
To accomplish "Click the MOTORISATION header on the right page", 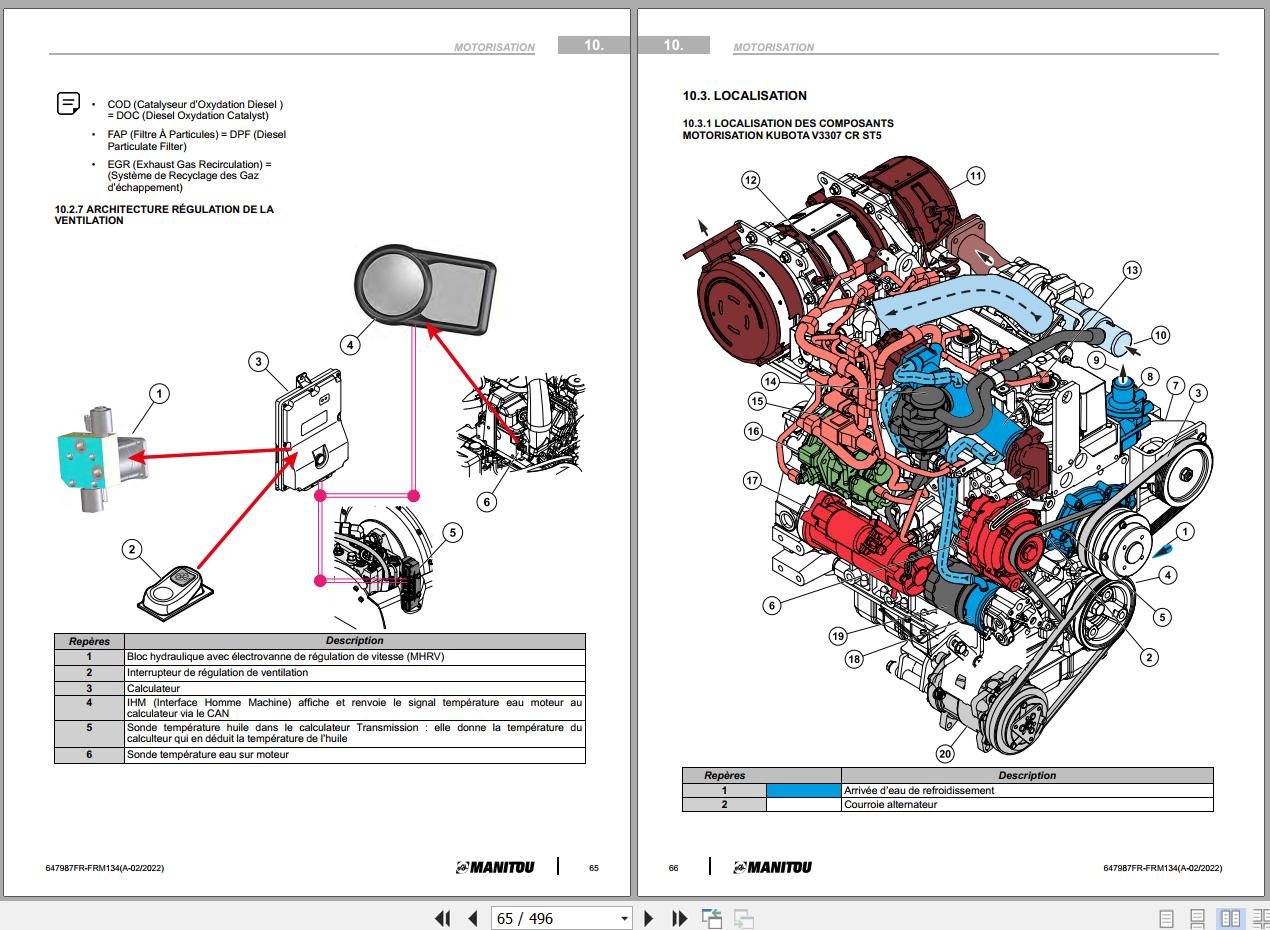I will coord(774,47).
